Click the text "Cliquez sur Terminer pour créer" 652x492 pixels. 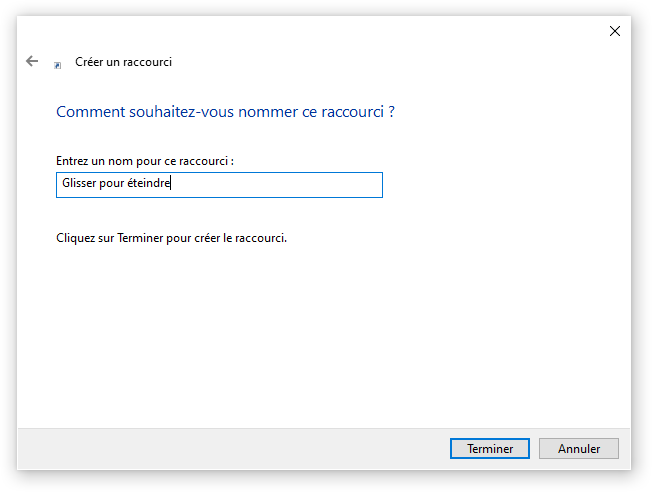coord(138,238)
